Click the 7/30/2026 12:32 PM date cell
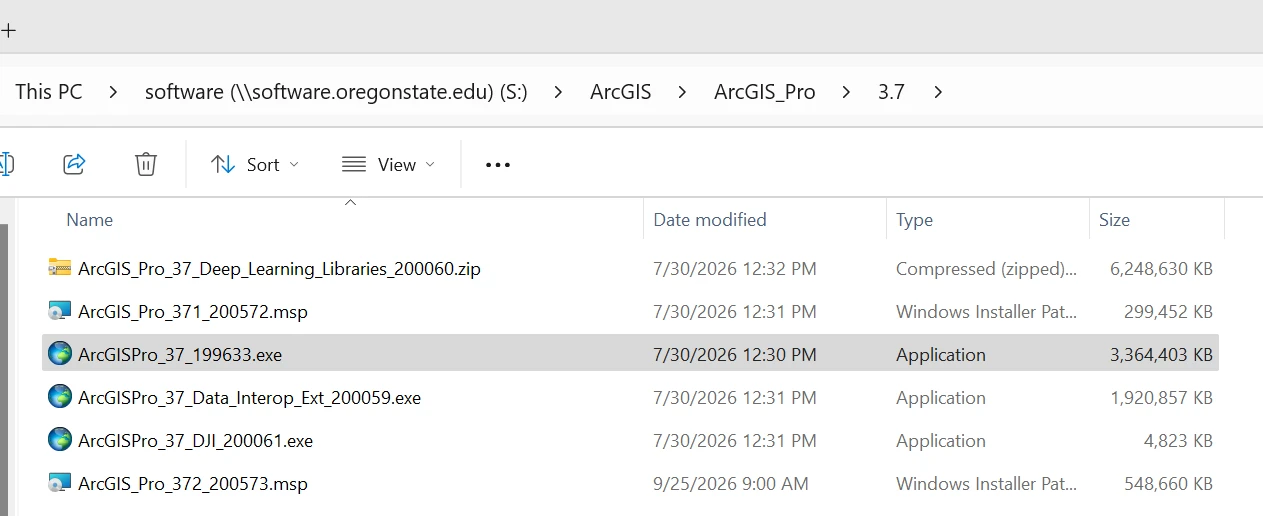1263x516 pixels. [735, 269]
